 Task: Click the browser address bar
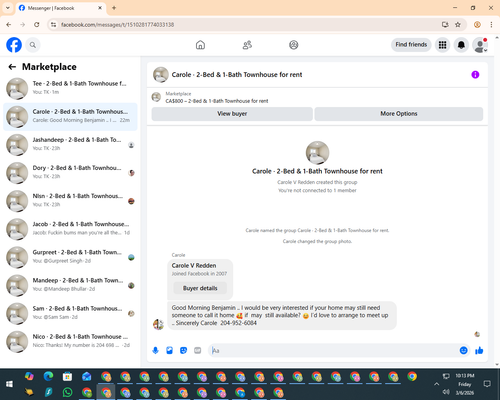[x=247, y=25]
